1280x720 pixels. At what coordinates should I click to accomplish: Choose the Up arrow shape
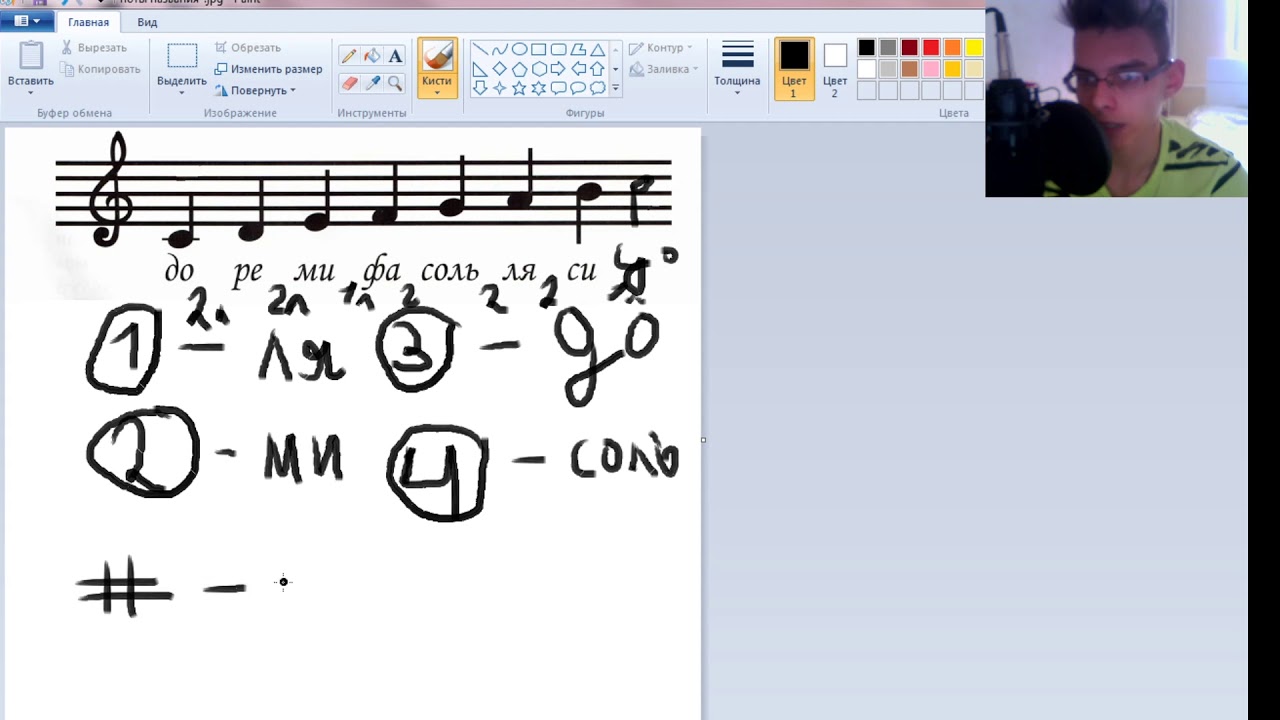coord(597,69)
